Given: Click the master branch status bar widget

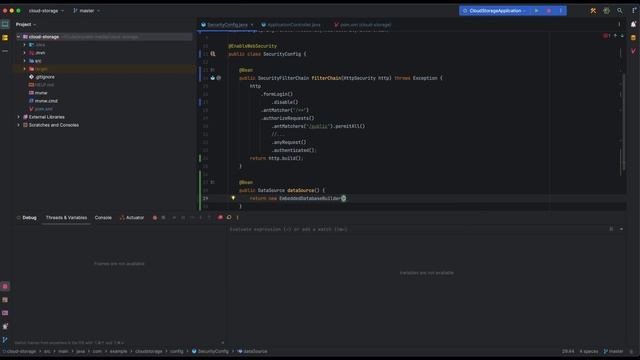Looking at the screenshot, I should 613,351.
